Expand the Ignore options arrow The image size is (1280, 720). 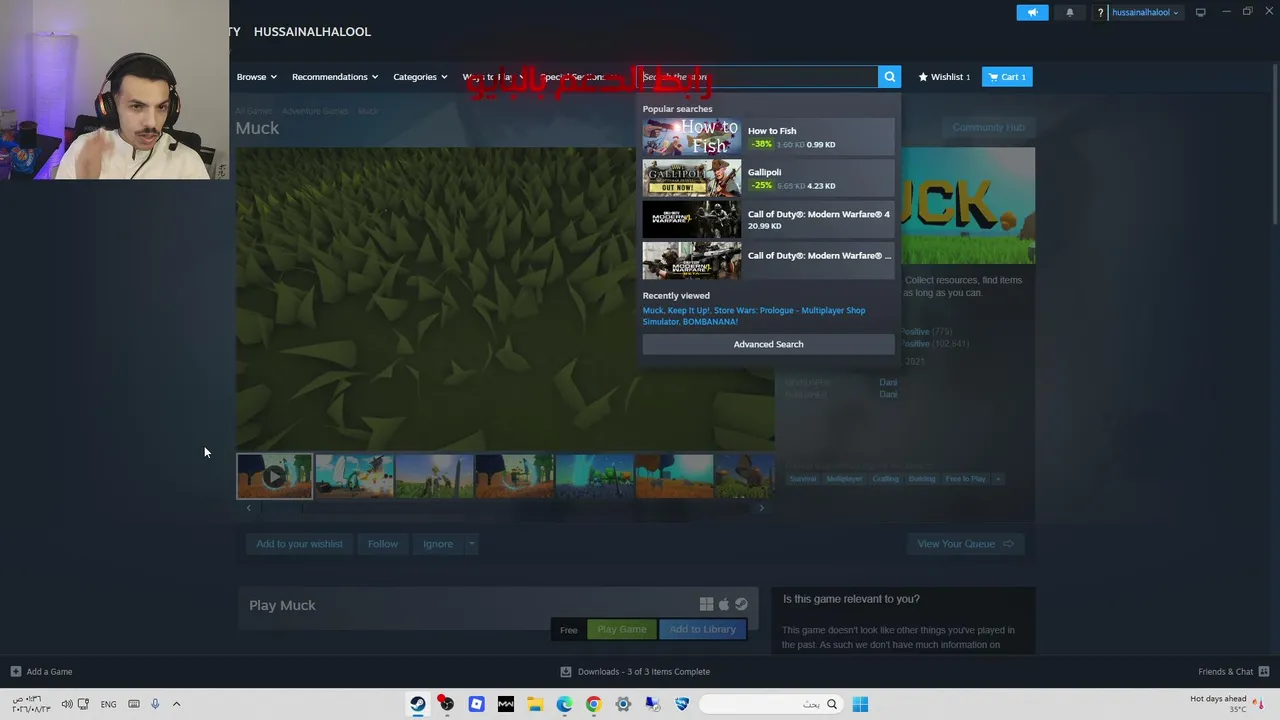point(471,544)
